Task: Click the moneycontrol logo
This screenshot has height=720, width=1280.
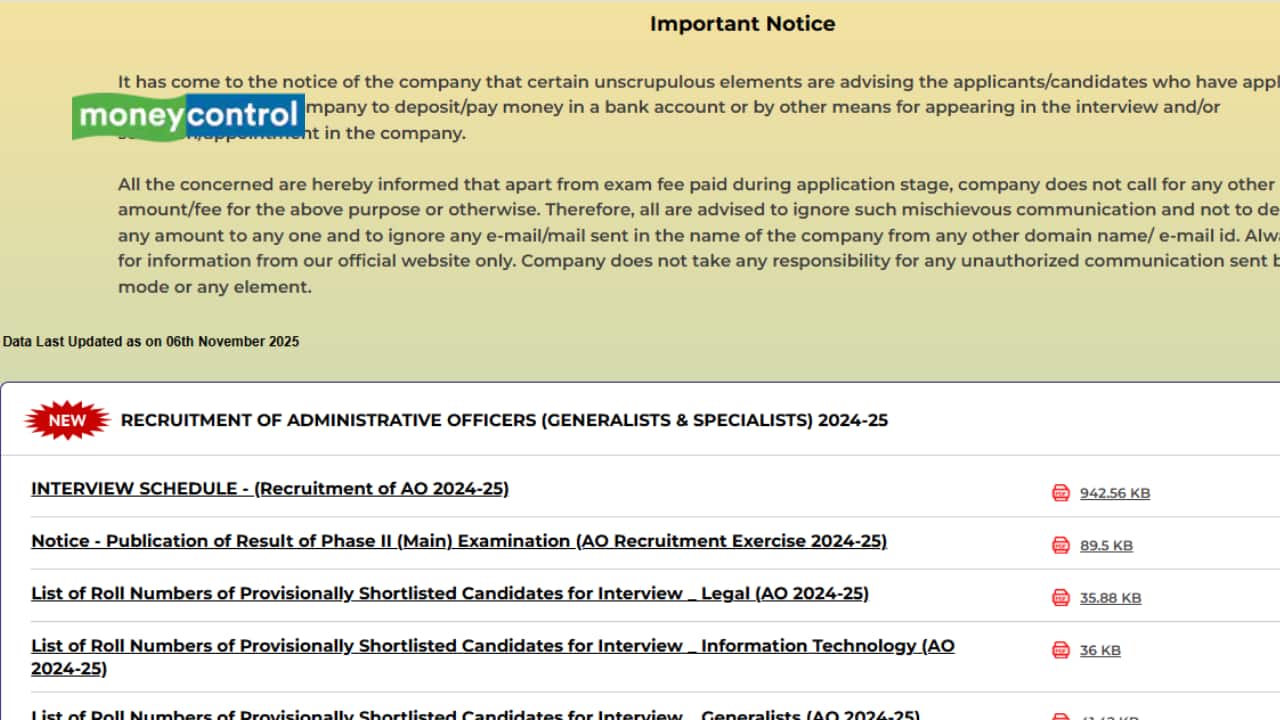Action: pyautogui.click(x=186, y=116)
